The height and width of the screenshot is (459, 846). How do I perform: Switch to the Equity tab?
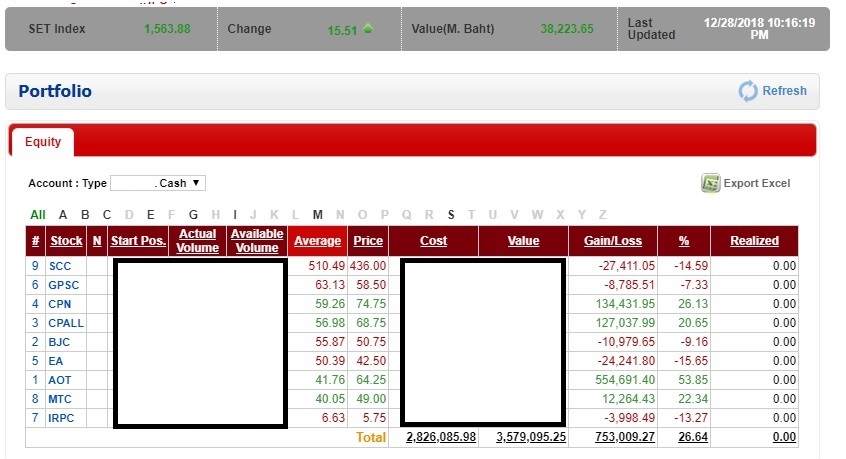click(43, 142)
